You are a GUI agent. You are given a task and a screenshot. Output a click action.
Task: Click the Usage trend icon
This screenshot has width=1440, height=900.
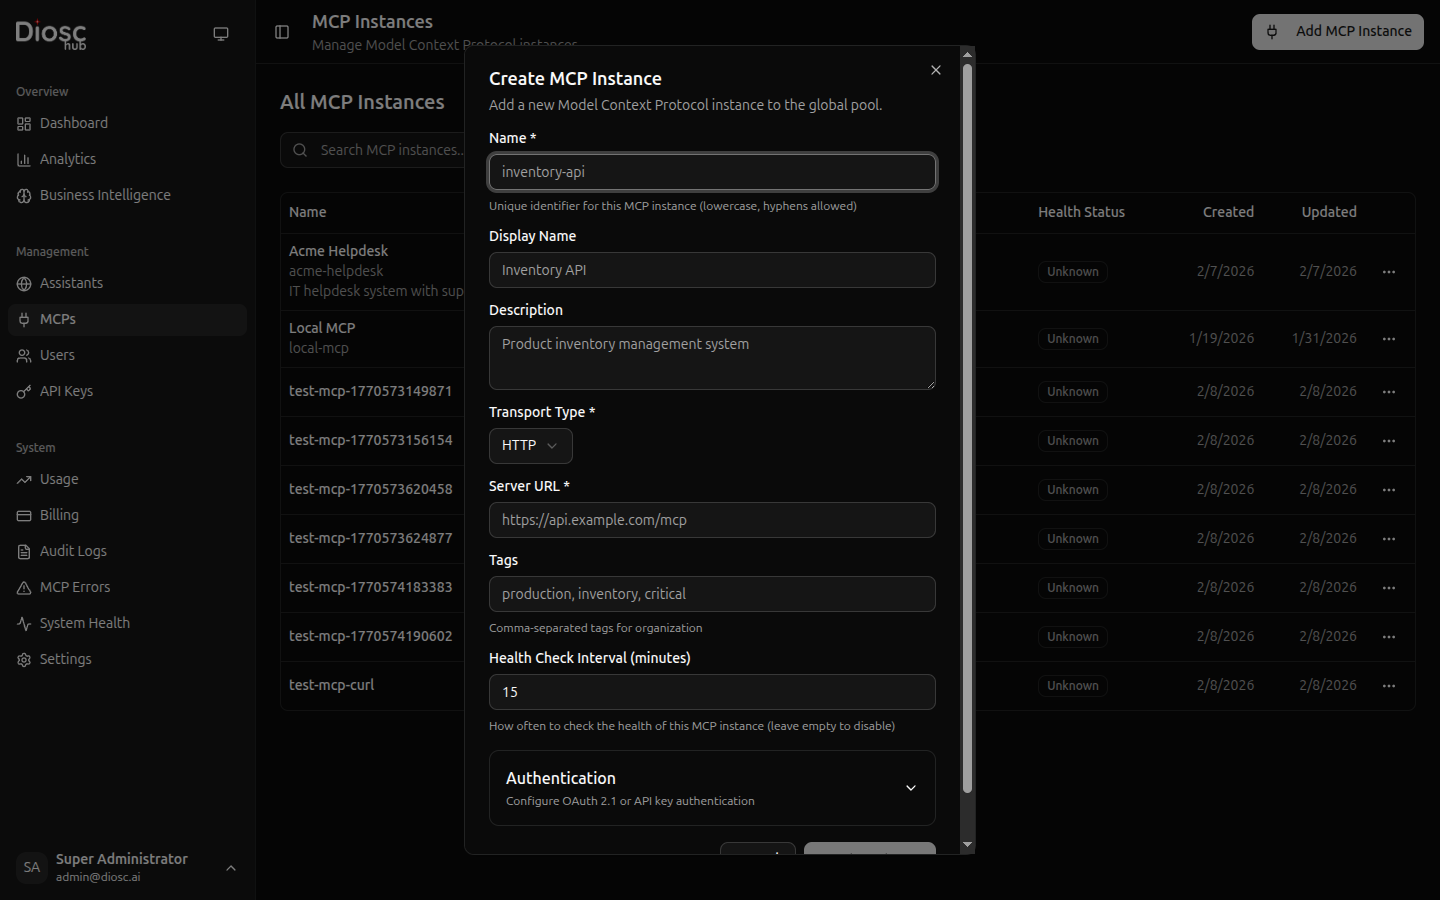pyautogui.click(x=24, y=479)
